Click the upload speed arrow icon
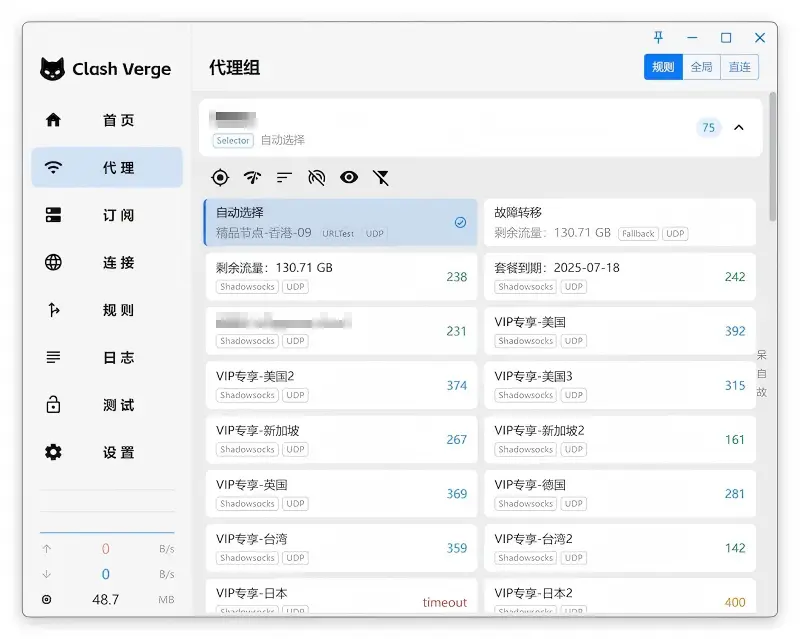Viewport: 800px width, 639px height. tap(46, 549)
